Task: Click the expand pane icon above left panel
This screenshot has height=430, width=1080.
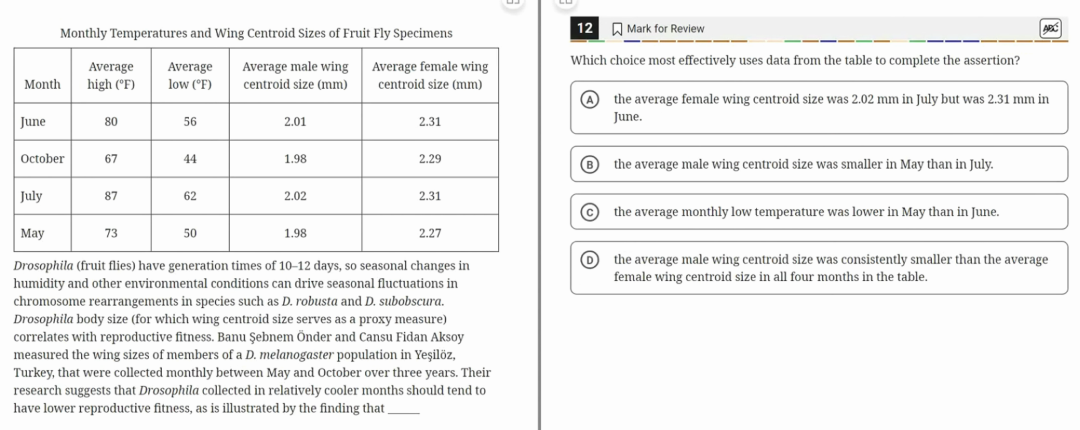Action: point(512,1)
